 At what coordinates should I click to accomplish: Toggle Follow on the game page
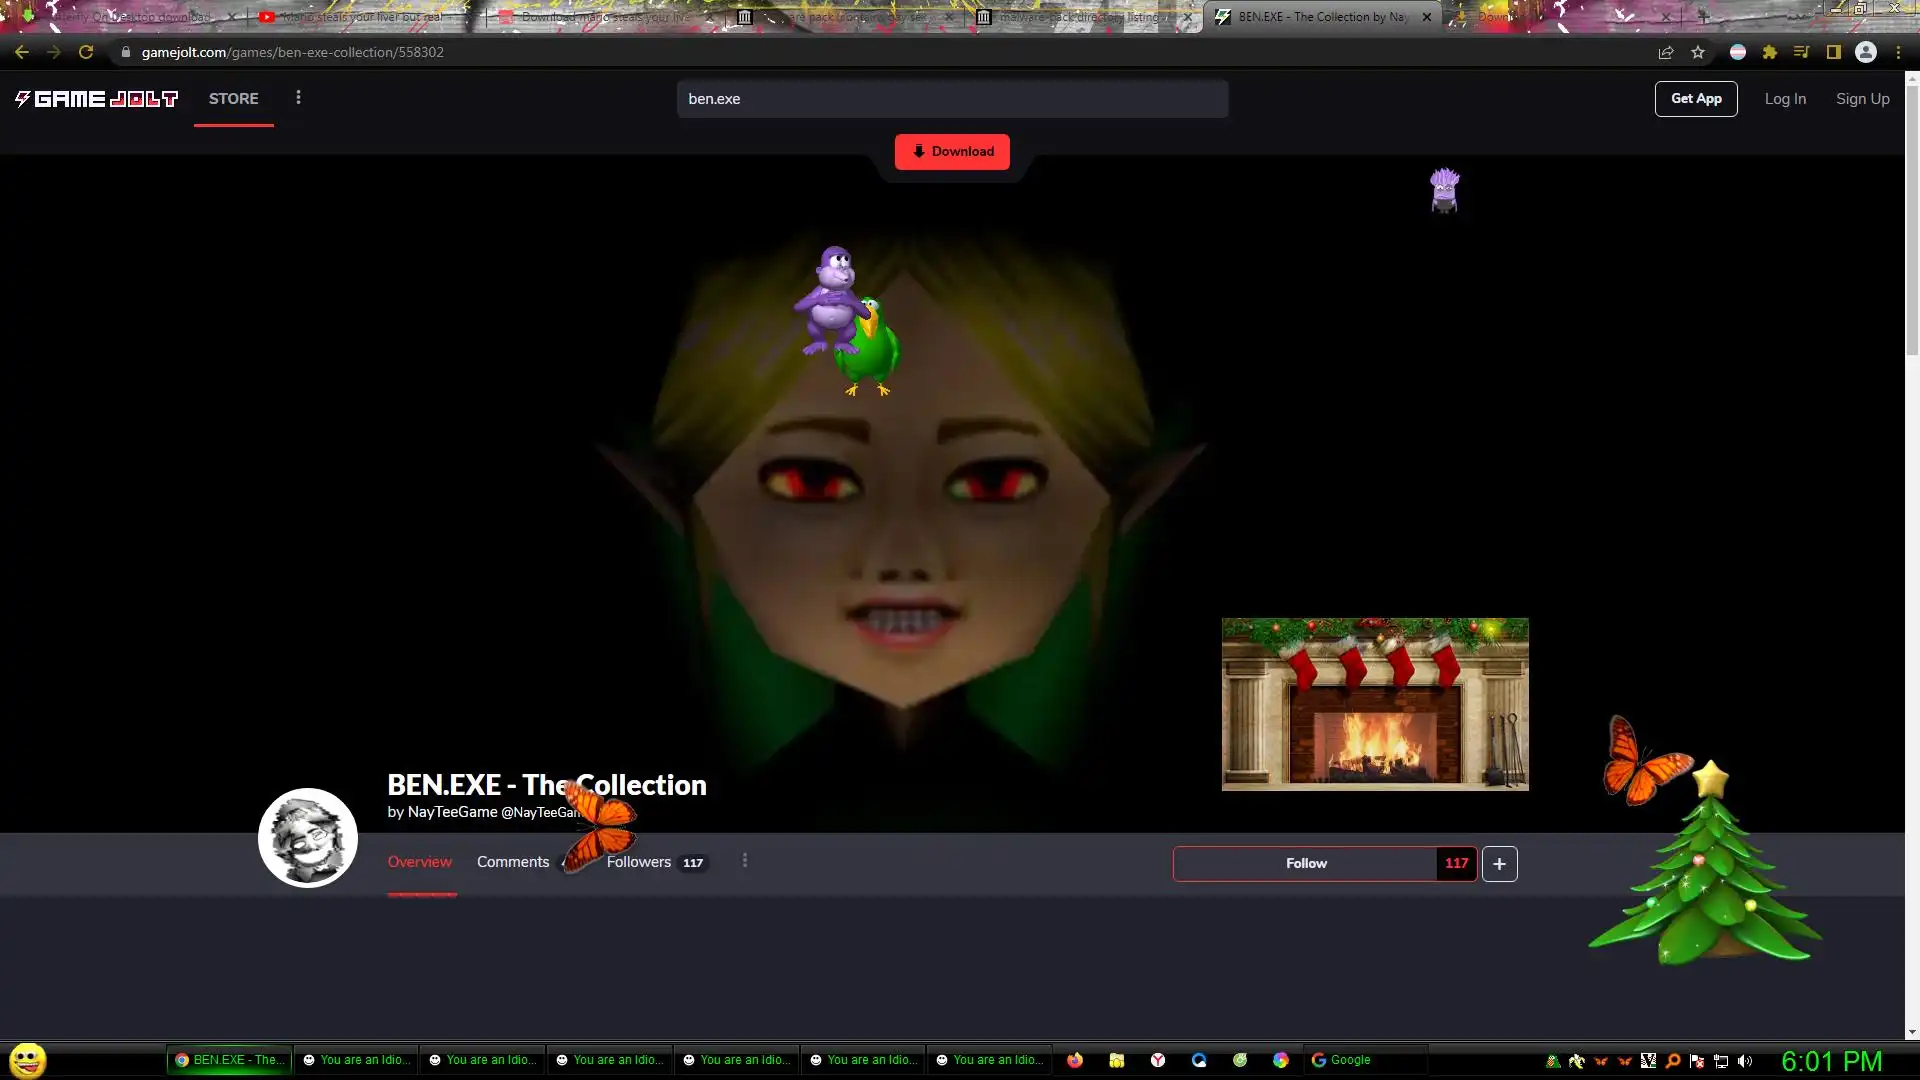coord(1305,863)
